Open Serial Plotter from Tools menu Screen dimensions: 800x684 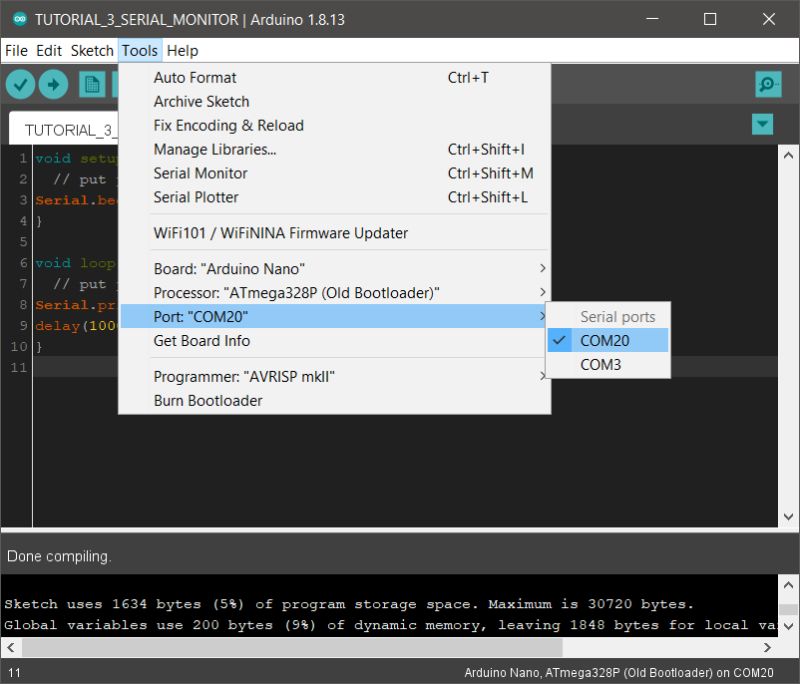pyautogui.click(x=196, y=197)
